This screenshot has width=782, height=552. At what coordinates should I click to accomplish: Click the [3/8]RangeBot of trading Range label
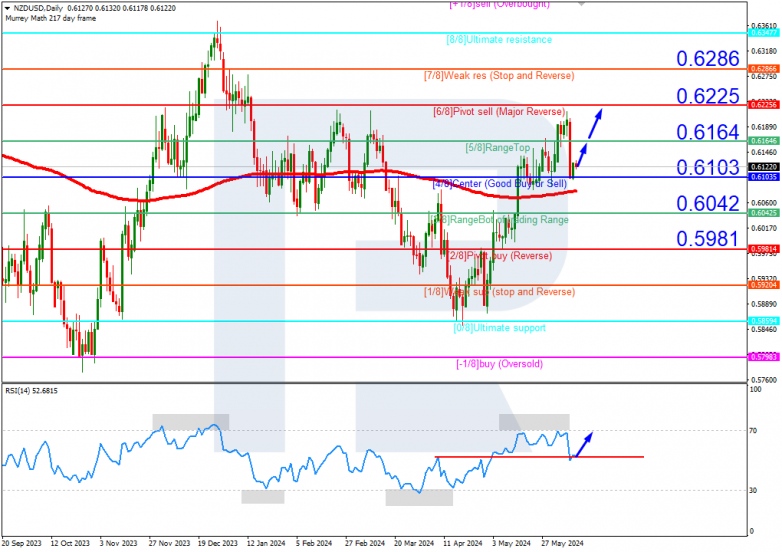pyautogui.click(x=499, y=220)
